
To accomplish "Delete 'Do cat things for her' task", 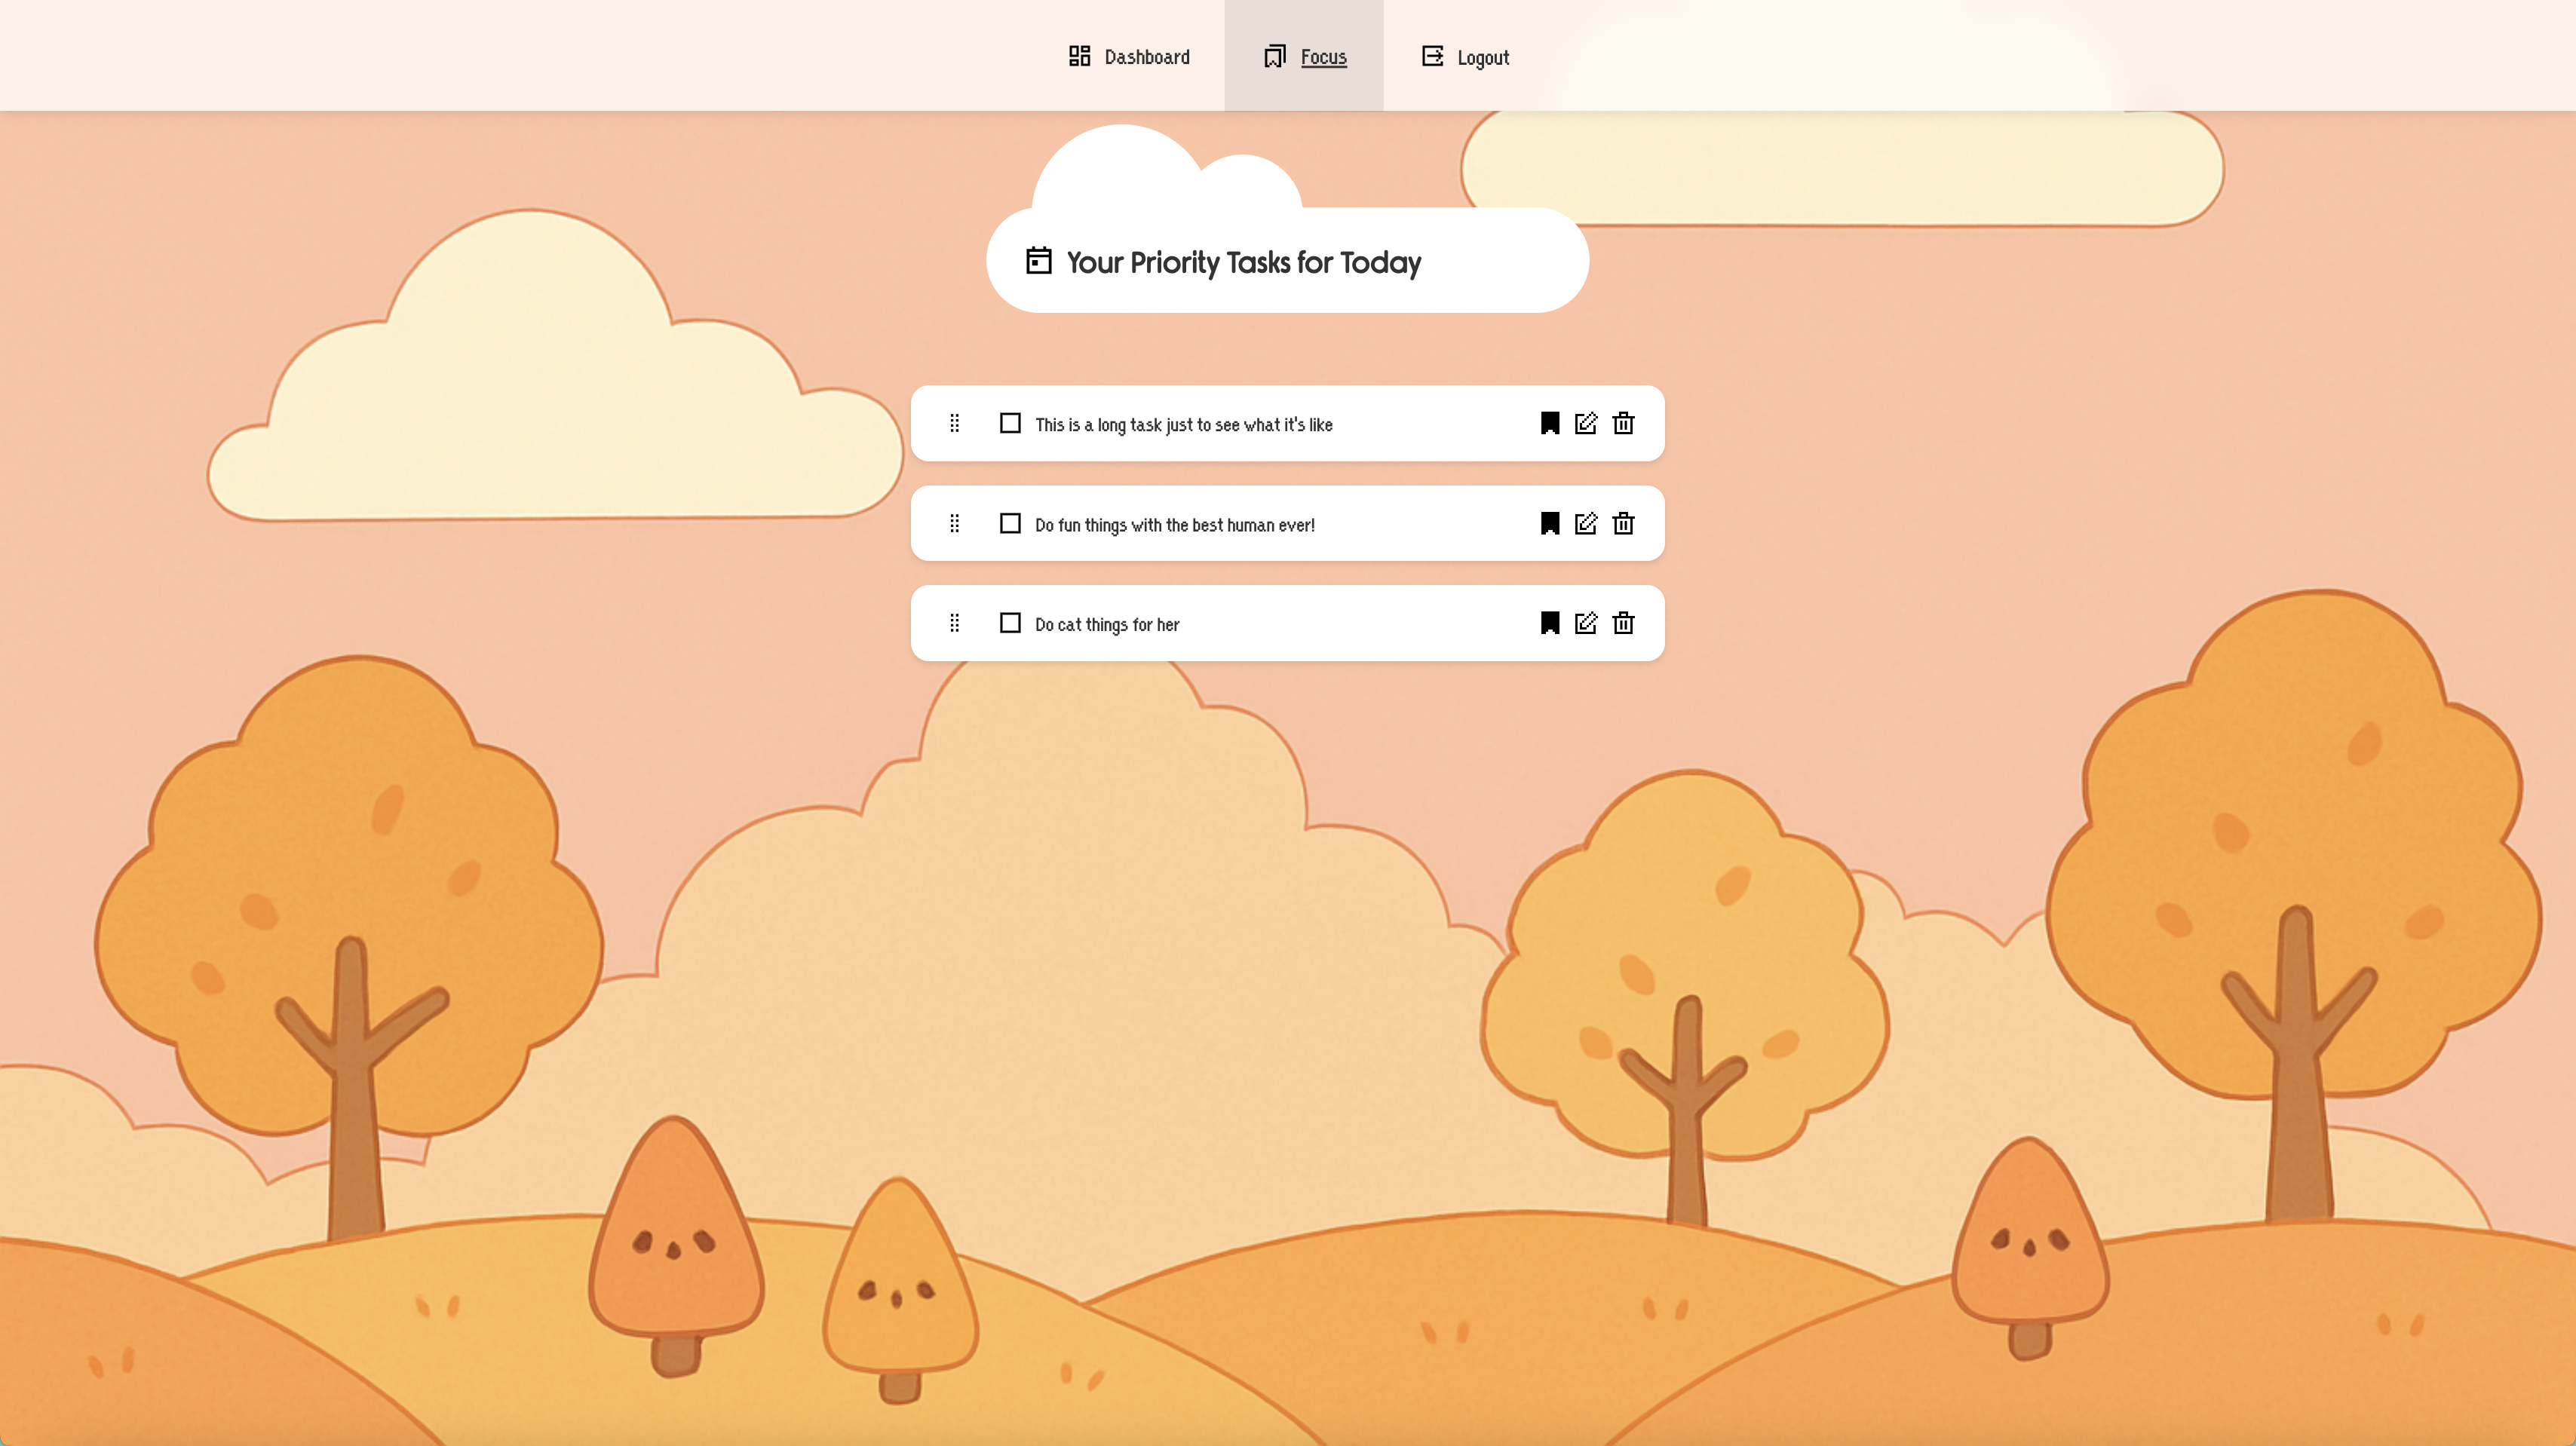I will pos(1623,623).
